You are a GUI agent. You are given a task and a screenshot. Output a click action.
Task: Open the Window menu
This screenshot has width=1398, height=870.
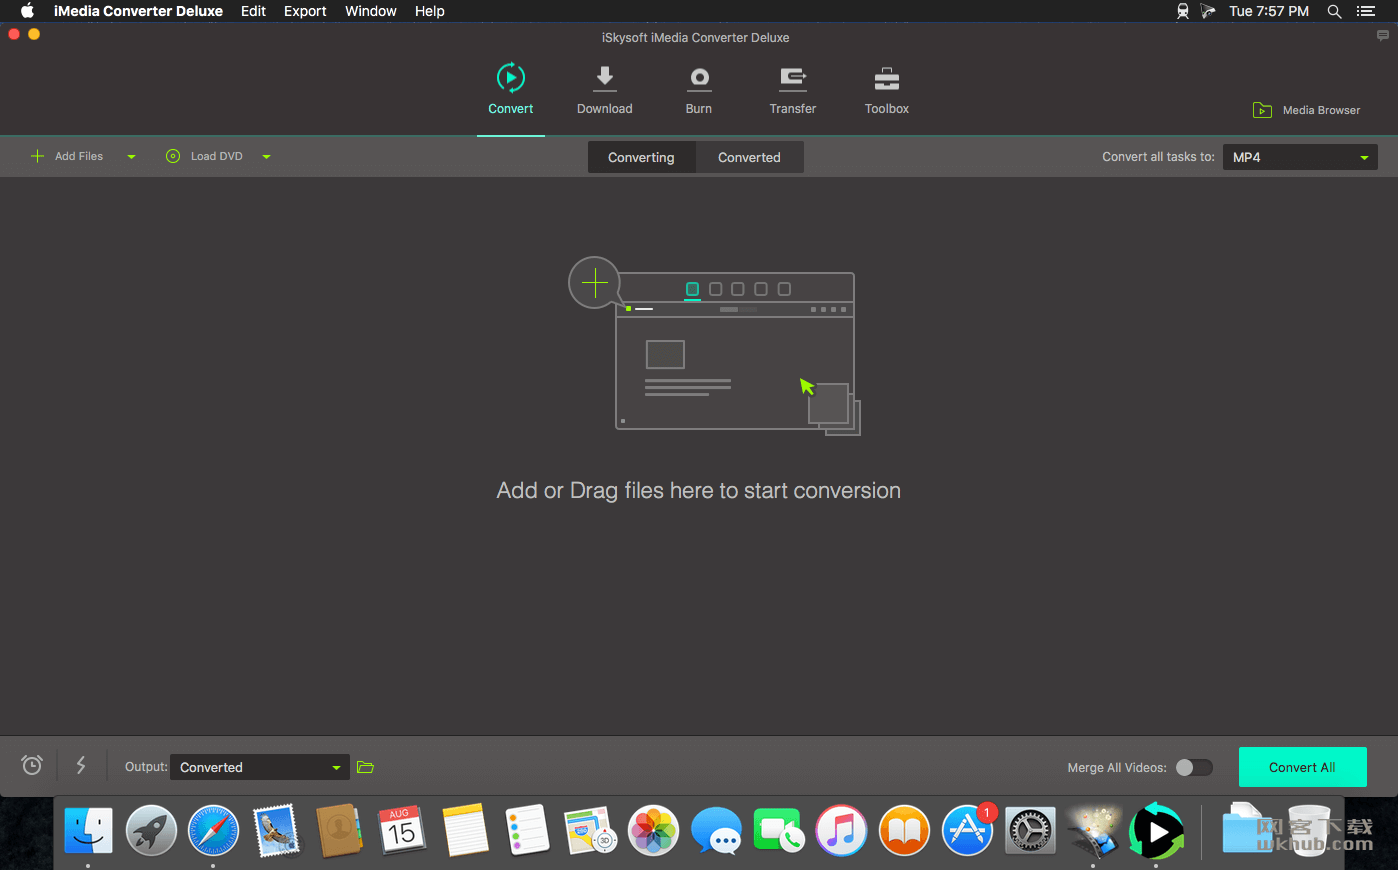pyautogui.click(x=371, y=11)
